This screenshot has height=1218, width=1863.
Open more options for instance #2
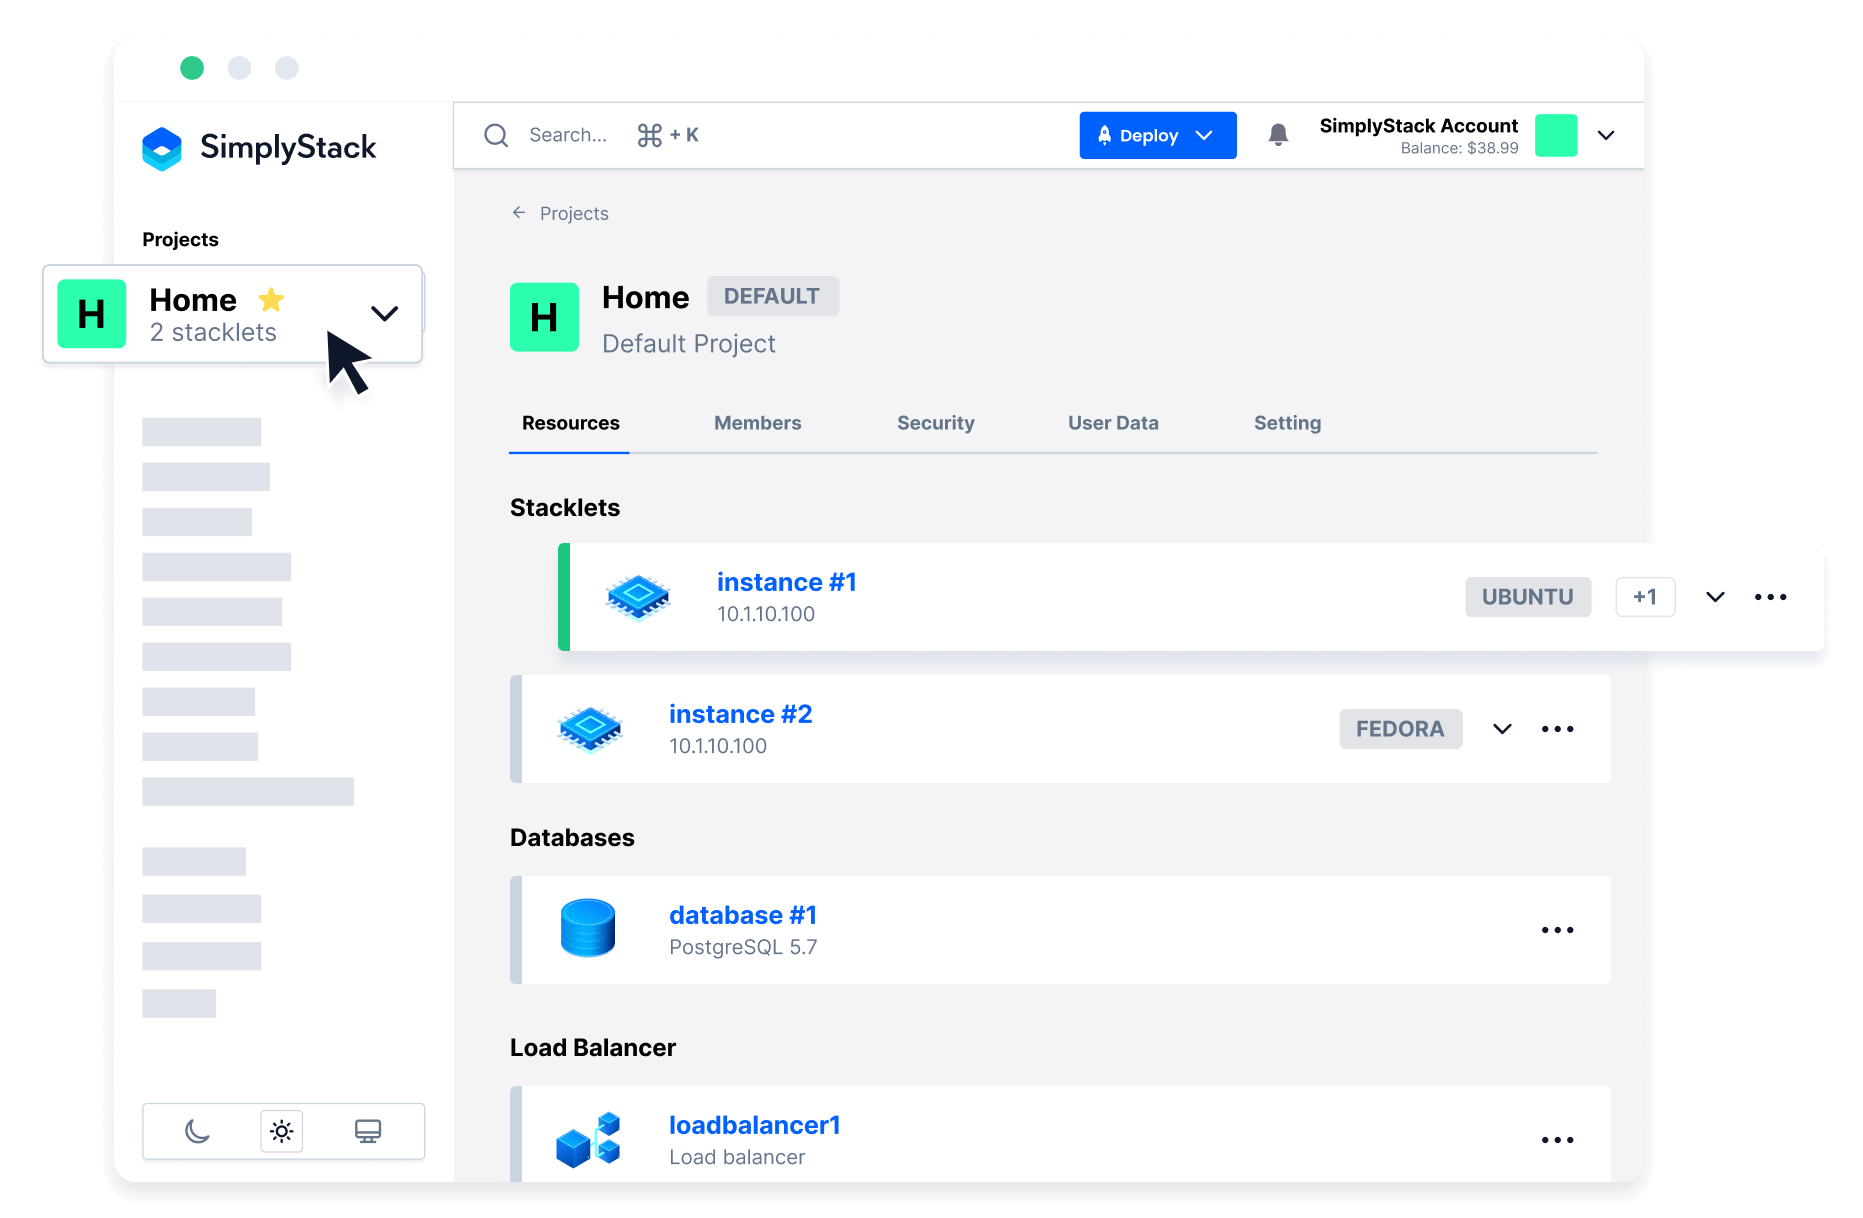click(x=1557, y=729)
